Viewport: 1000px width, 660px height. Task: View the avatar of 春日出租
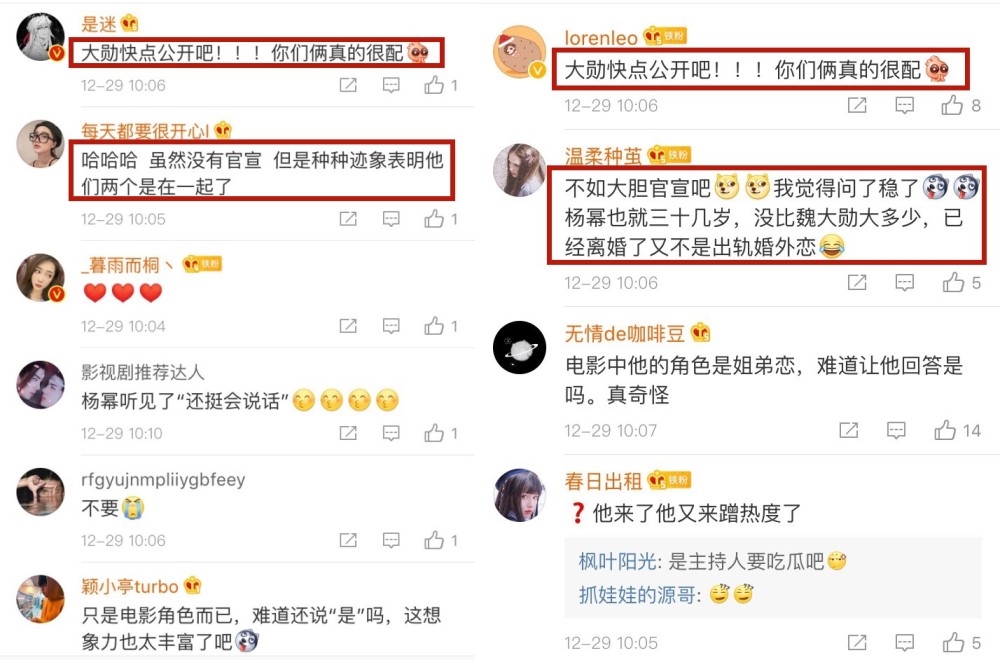pos(520,495)
